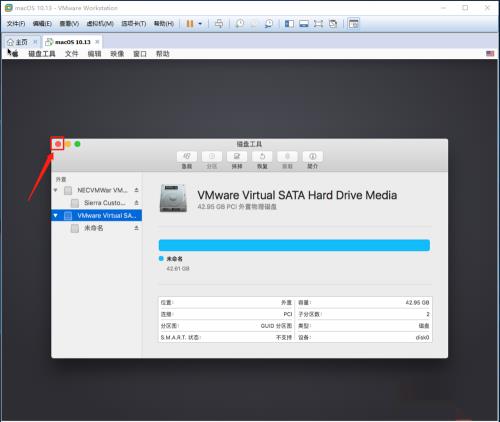The image size is (500, 422).
Task: Click the blue partition usage bar
Action: click(x=294, y=245)
